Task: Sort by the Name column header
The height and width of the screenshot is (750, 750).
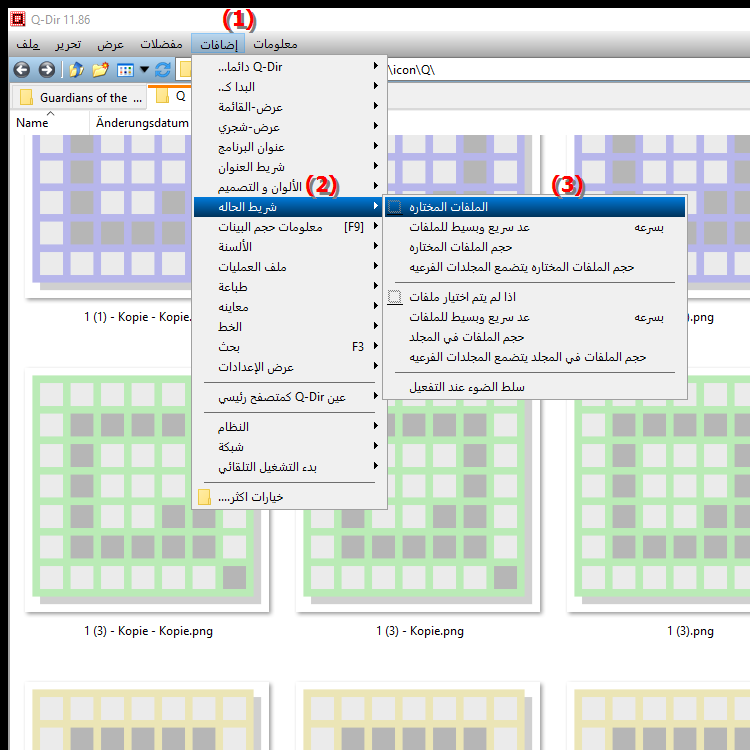Action: coord(49,123)
